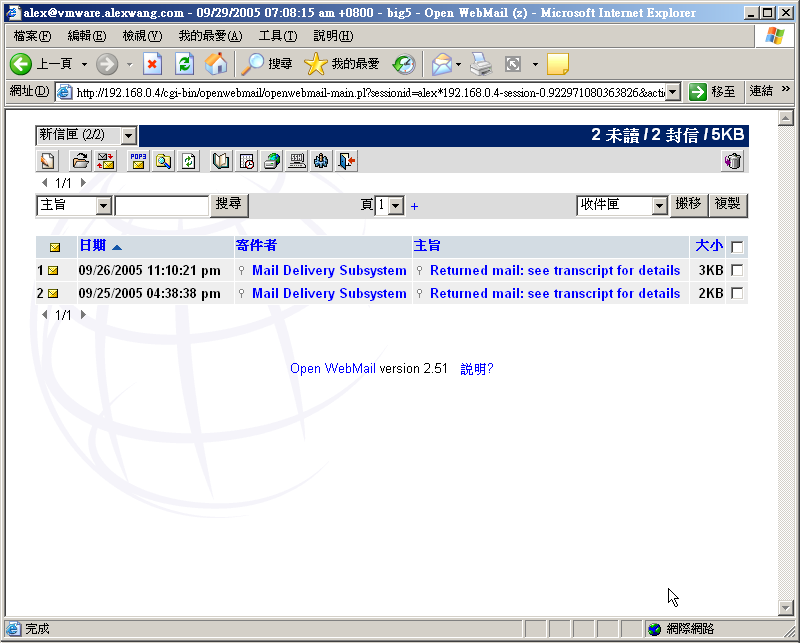The image size is (800, 643).
Task: Click the webmail refresh folder icon
Action: [x=188, y=161]
